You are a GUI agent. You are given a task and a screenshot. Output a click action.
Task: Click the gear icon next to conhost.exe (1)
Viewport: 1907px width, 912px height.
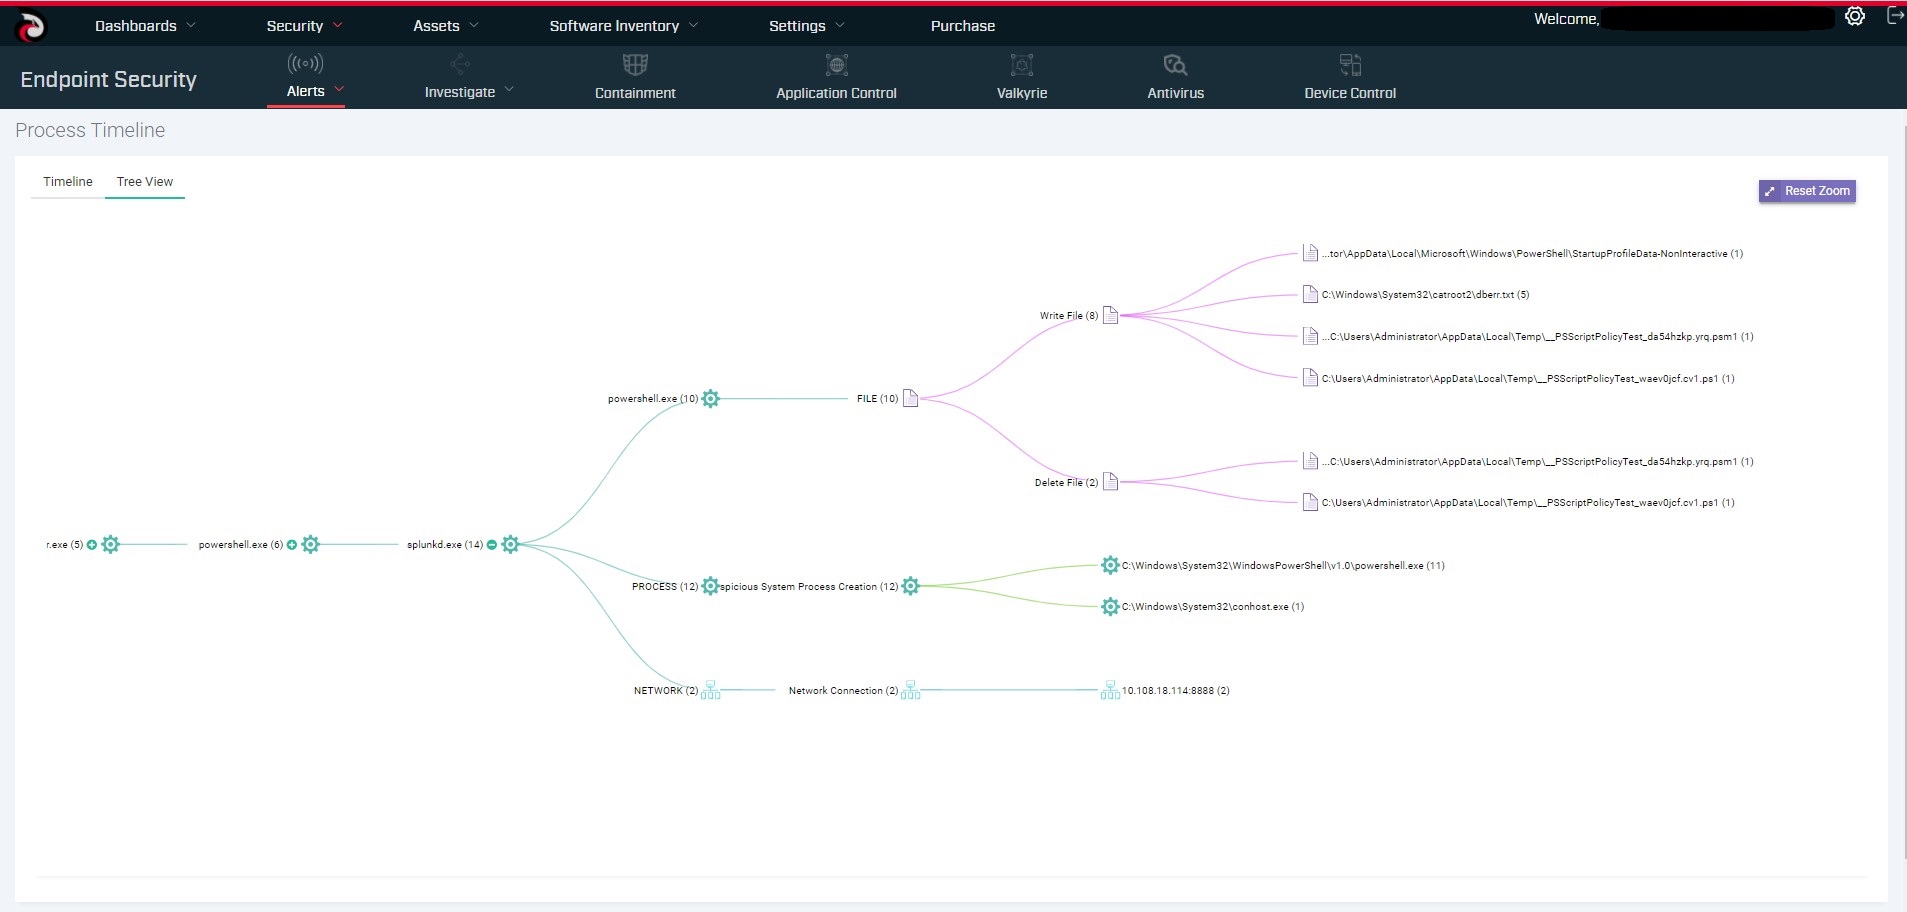tap(1110, 607)
